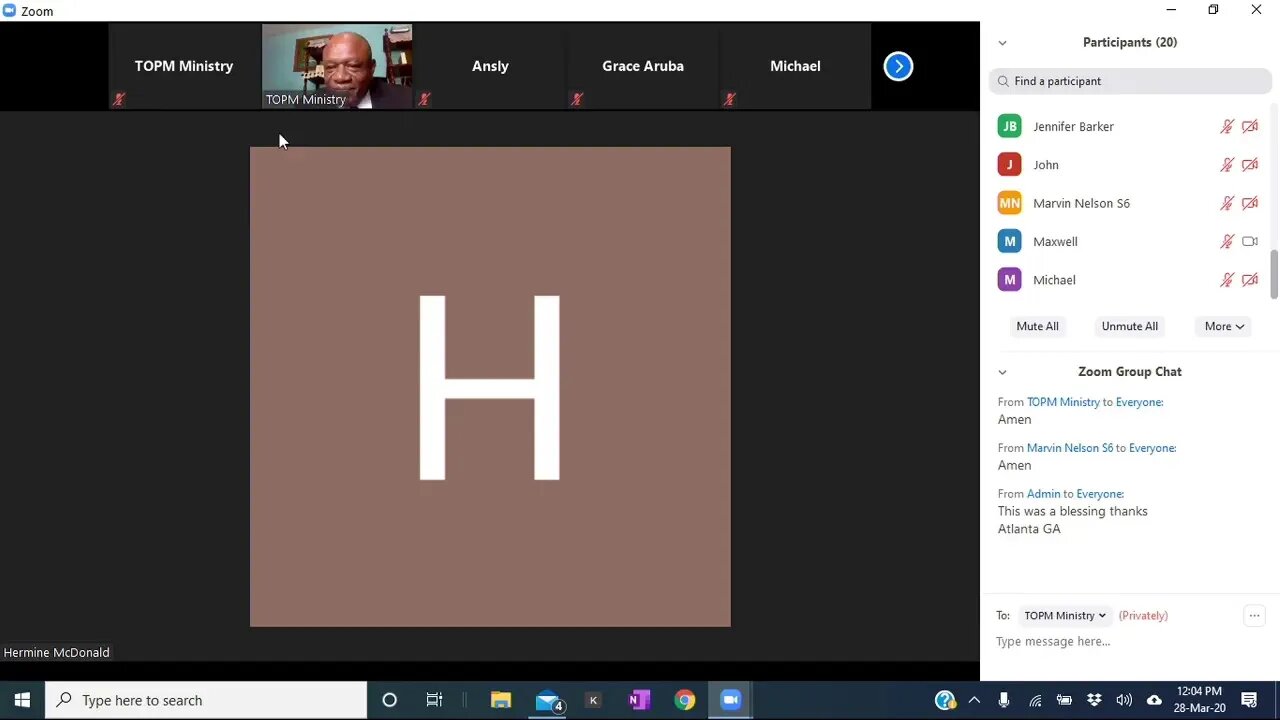The image size is (1280, 720).
Task: Click the Dropbox tray icon
Action: pyautogui.click(x=1094, y=700)
